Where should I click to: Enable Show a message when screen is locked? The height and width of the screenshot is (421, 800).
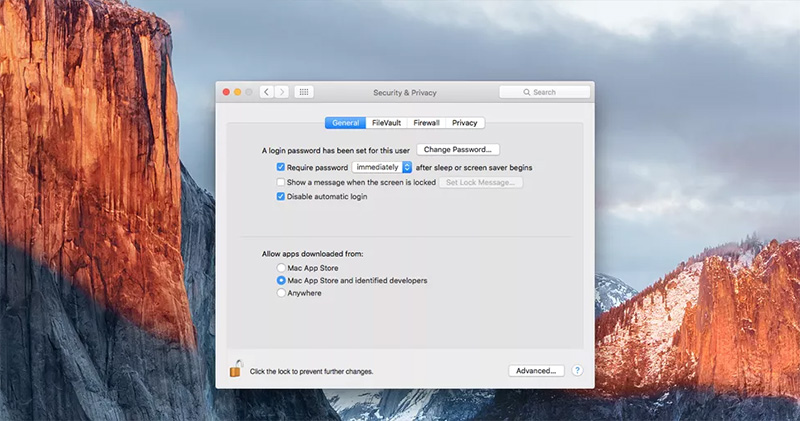(281, 182)
